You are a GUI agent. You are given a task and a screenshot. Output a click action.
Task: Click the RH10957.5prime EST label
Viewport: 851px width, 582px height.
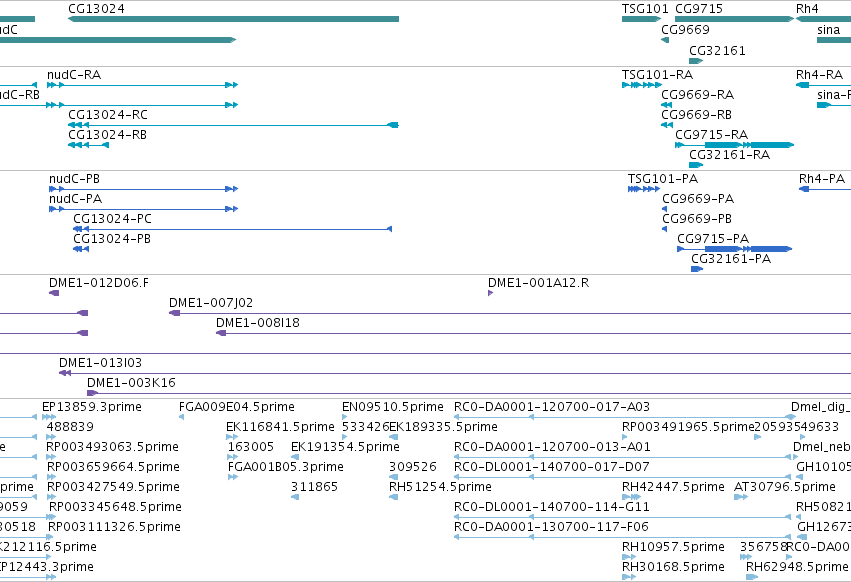point(673,547)
